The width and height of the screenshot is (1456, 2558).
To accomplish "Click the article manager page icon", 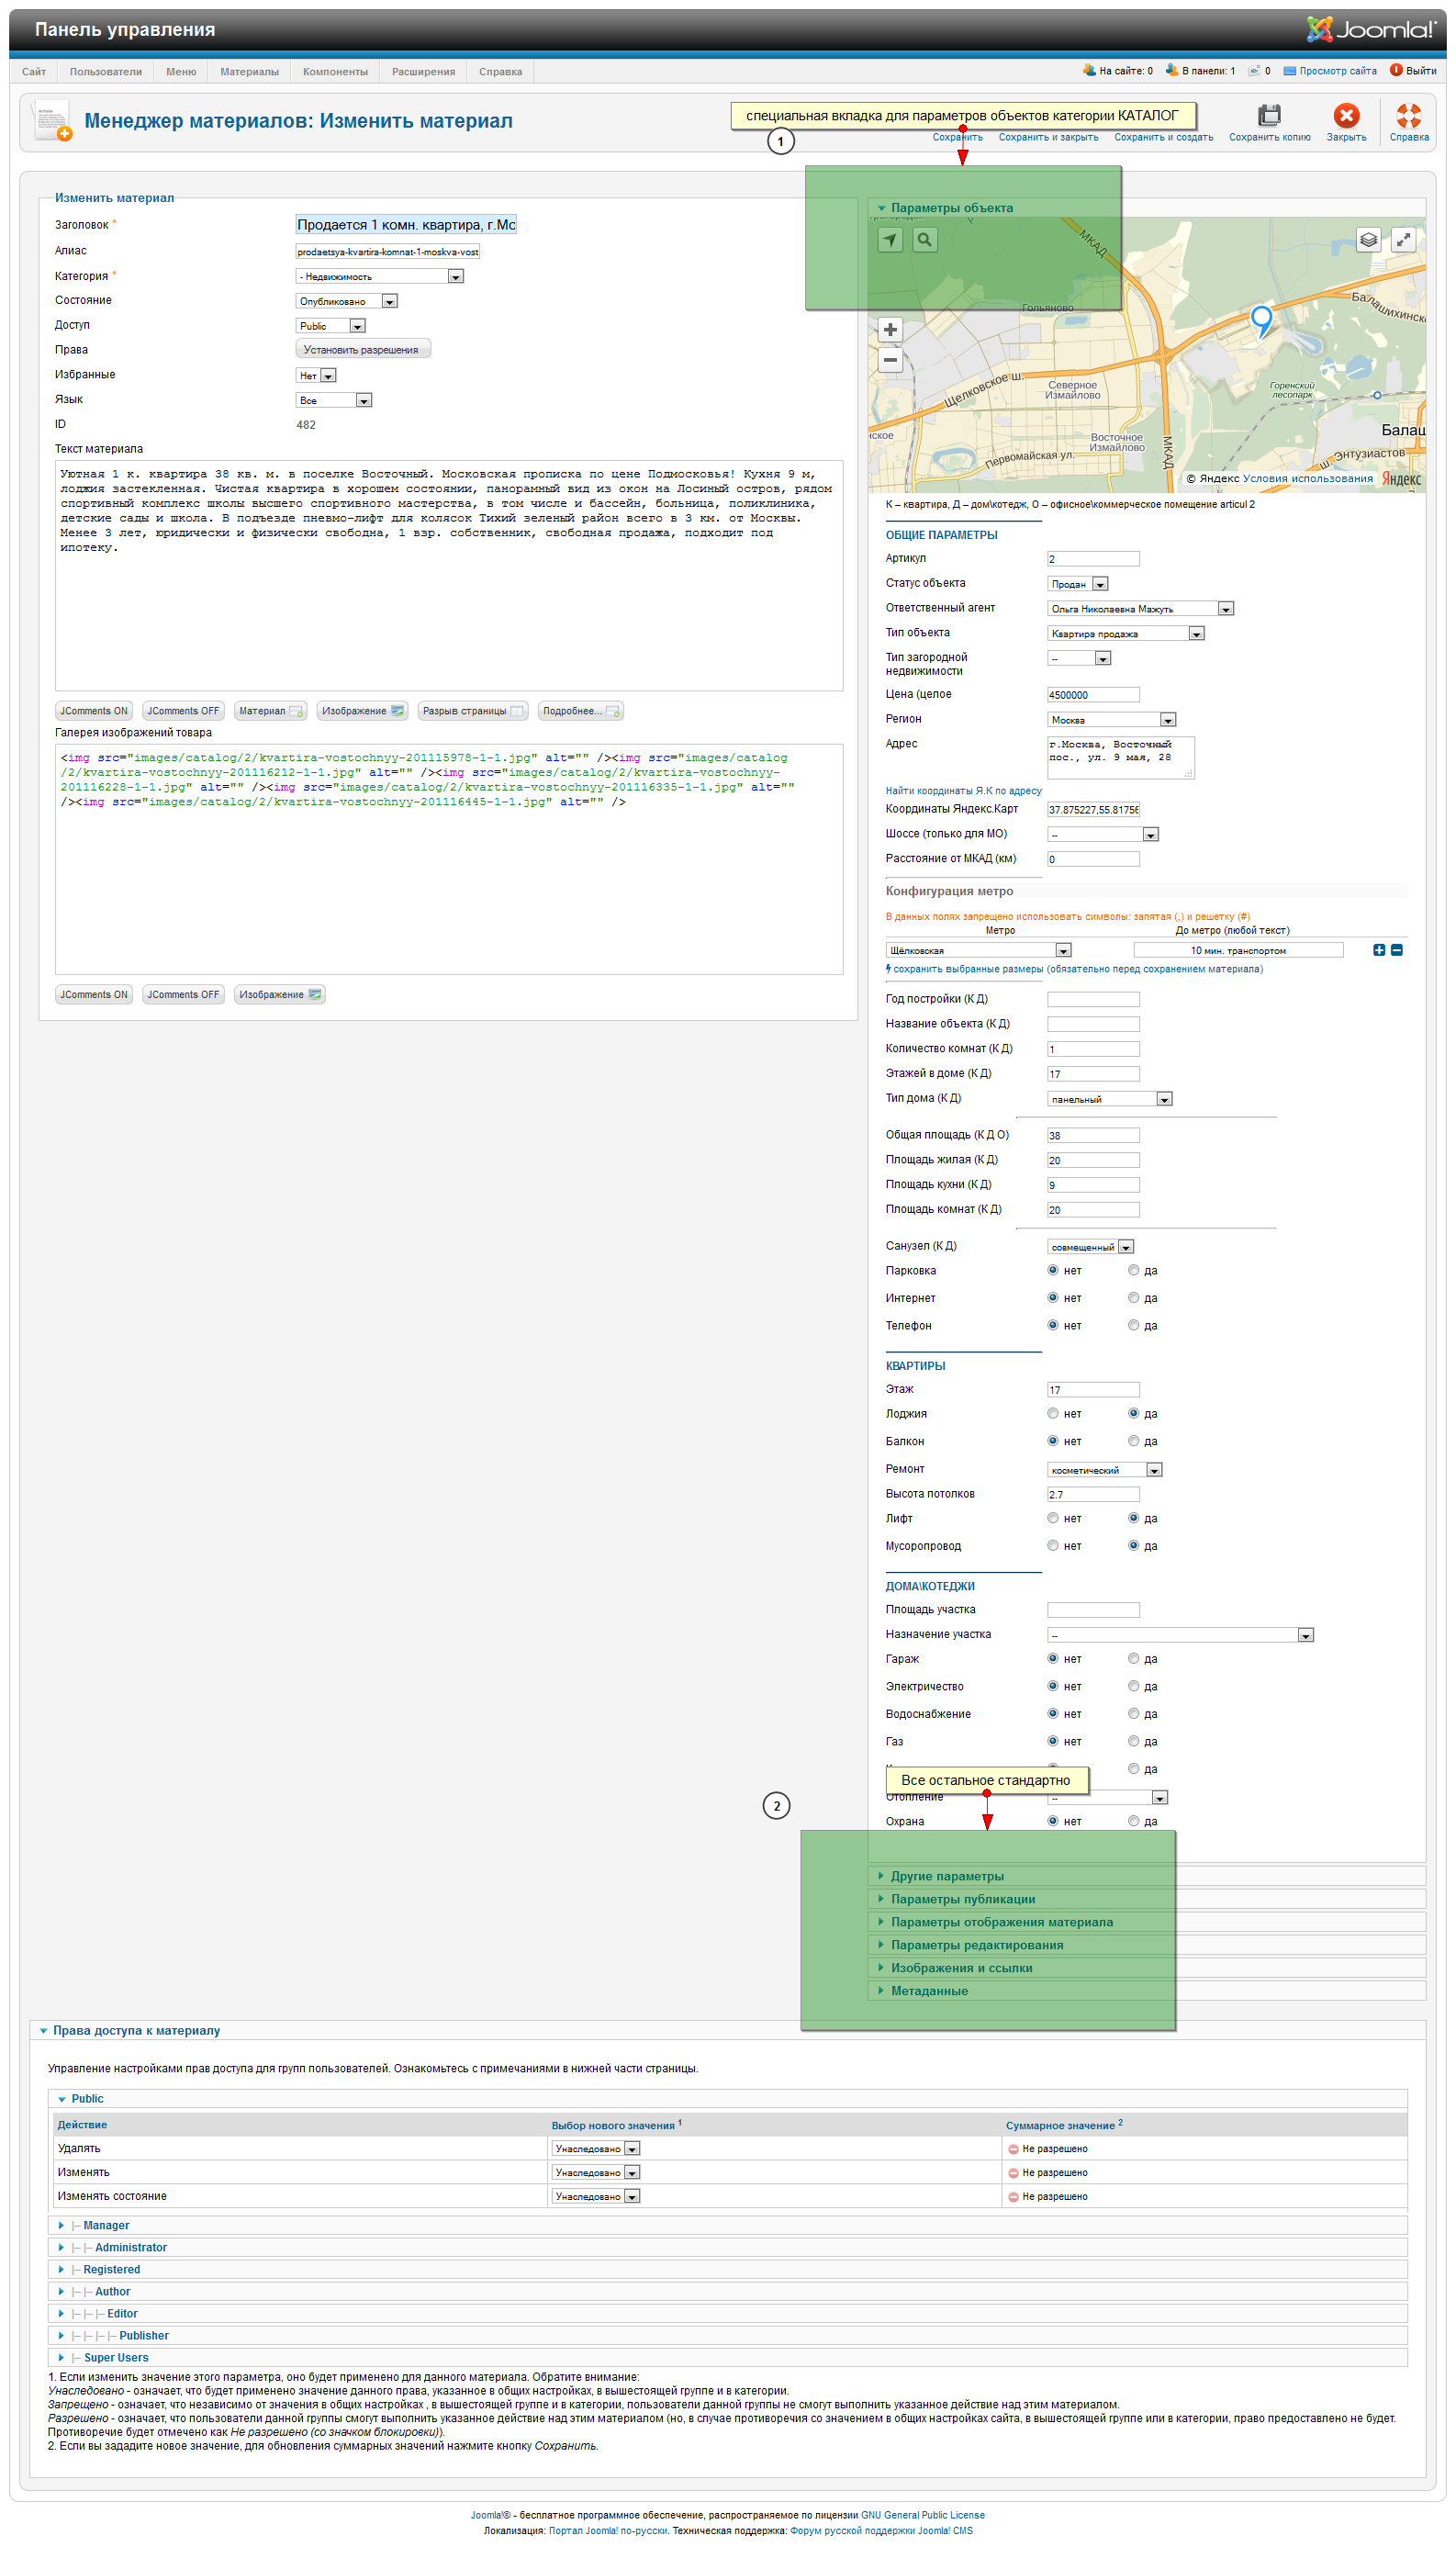I will 51,121.
